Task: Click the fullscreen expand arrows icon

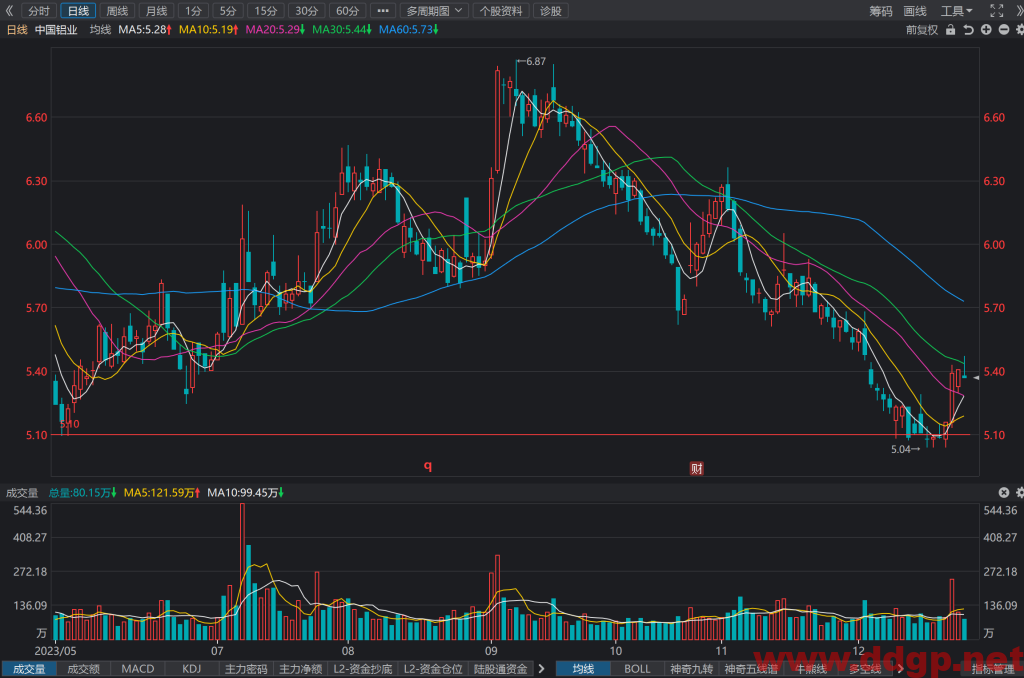Action: pos(997,10)
